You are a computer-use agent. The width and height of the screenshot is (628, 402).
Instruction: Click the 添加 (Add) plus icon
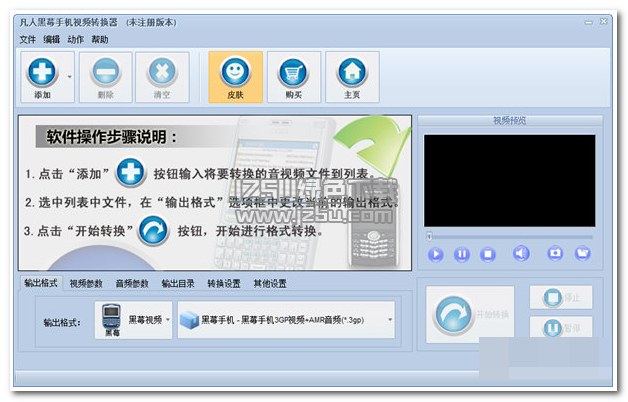pos(42,72)
